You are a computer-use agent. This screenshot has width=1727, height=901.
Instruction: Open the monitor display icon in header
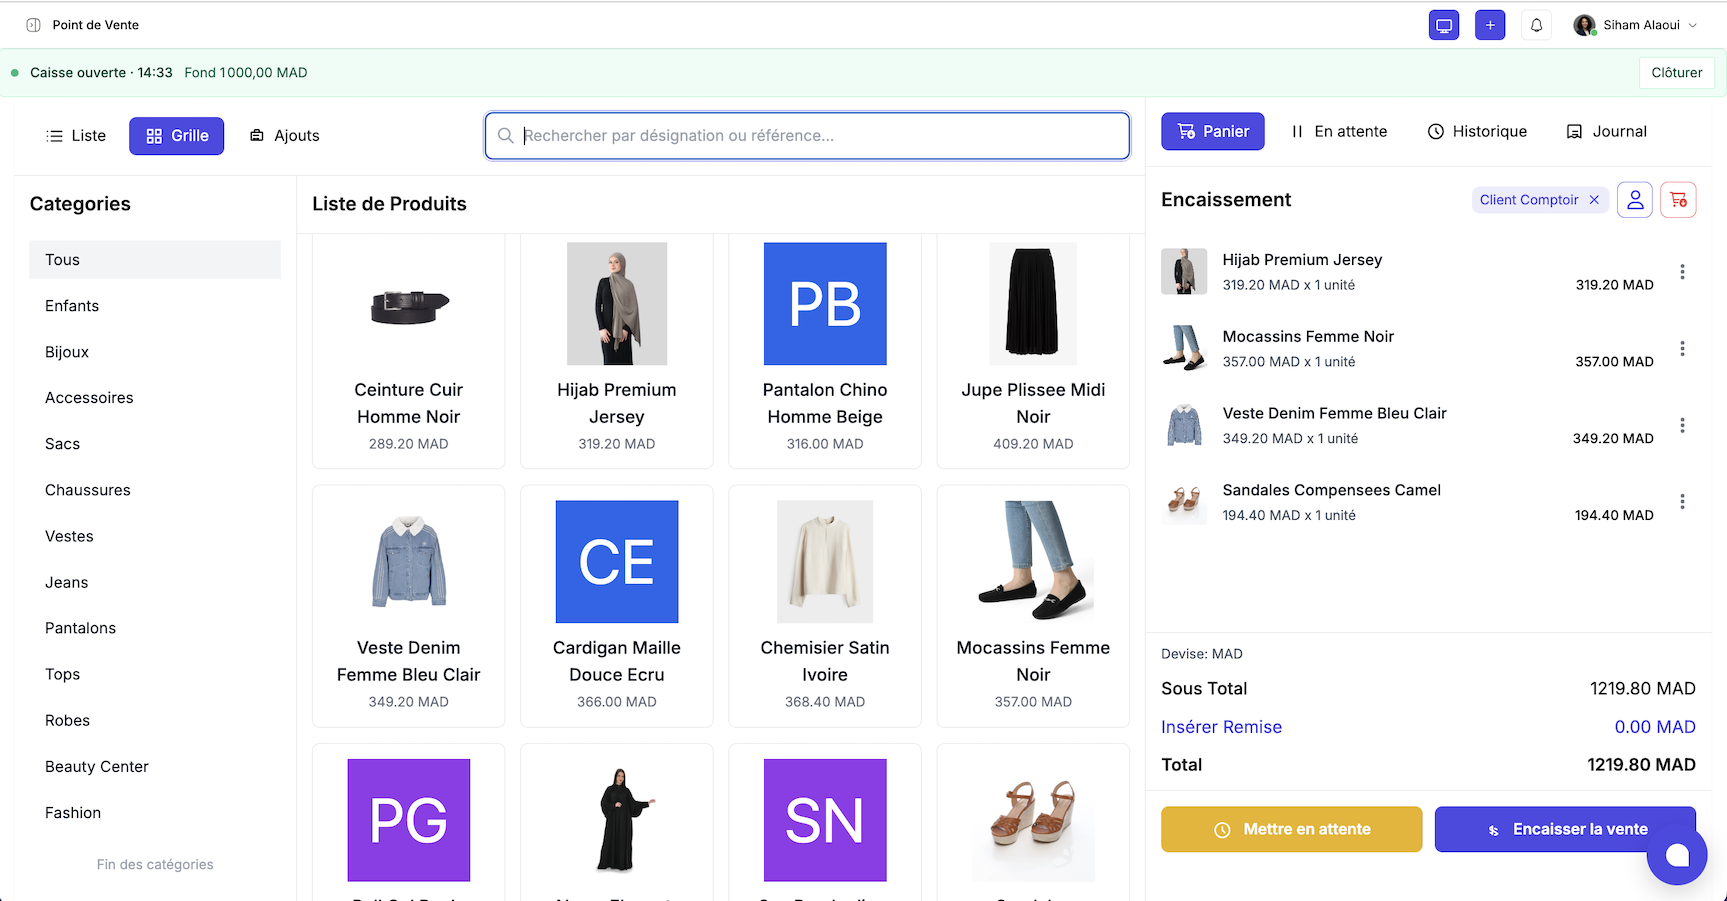coord(1444,25)
